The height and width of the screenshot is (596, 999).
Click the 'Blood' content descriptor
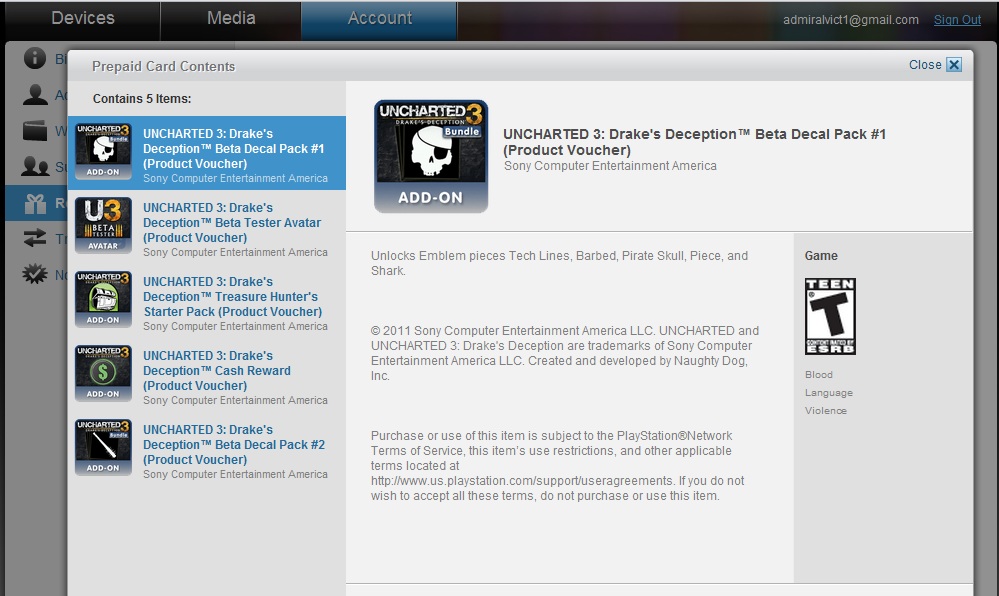tap(819, 375)
